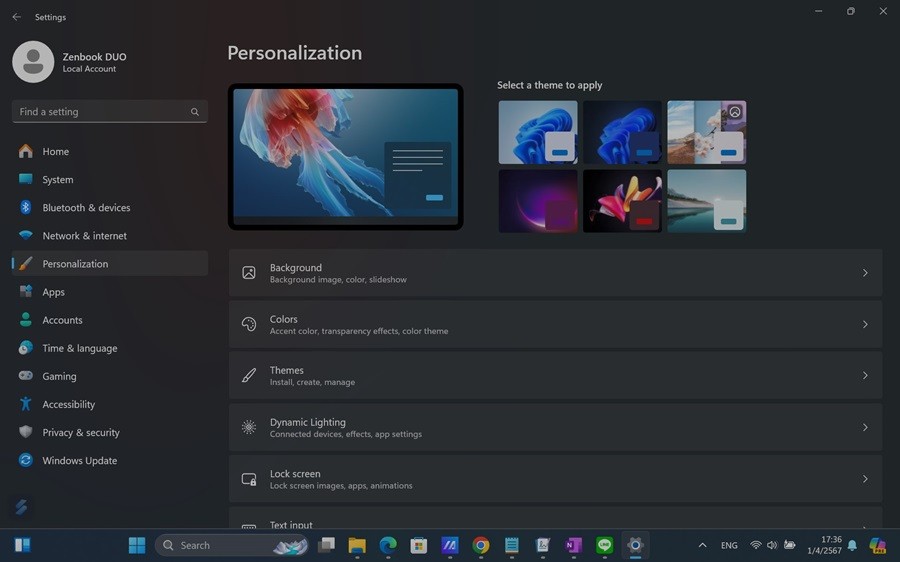
Task: Click the Find a setting search box
Action: tap(100, 112)
